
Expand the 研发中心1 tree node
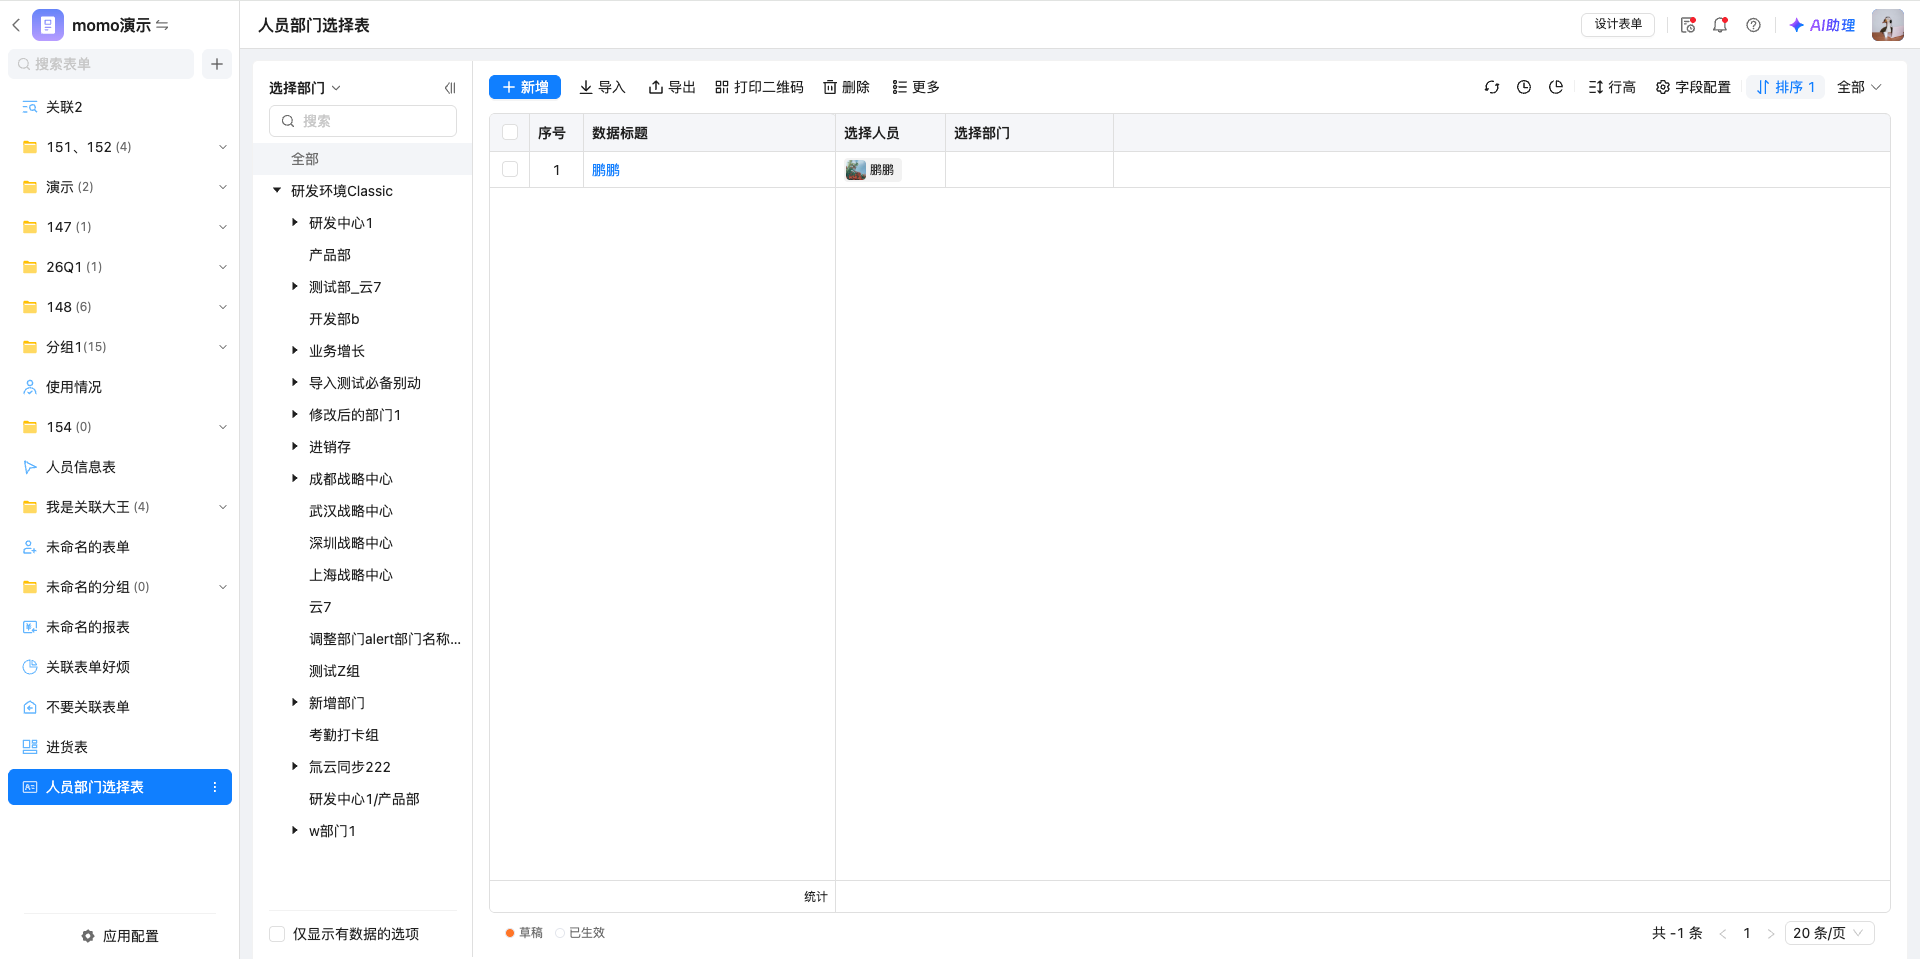(x=295, y=222)
